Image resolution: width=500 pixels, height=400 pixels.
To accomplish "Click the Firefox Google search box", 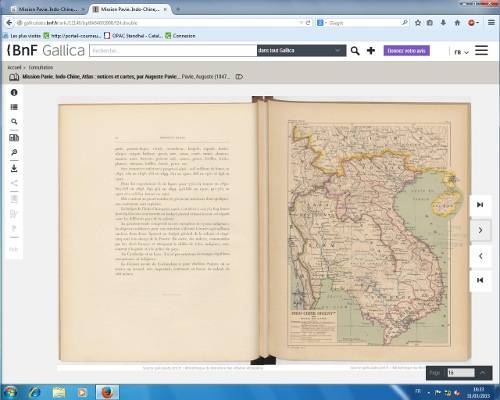I will click(363, 23).
